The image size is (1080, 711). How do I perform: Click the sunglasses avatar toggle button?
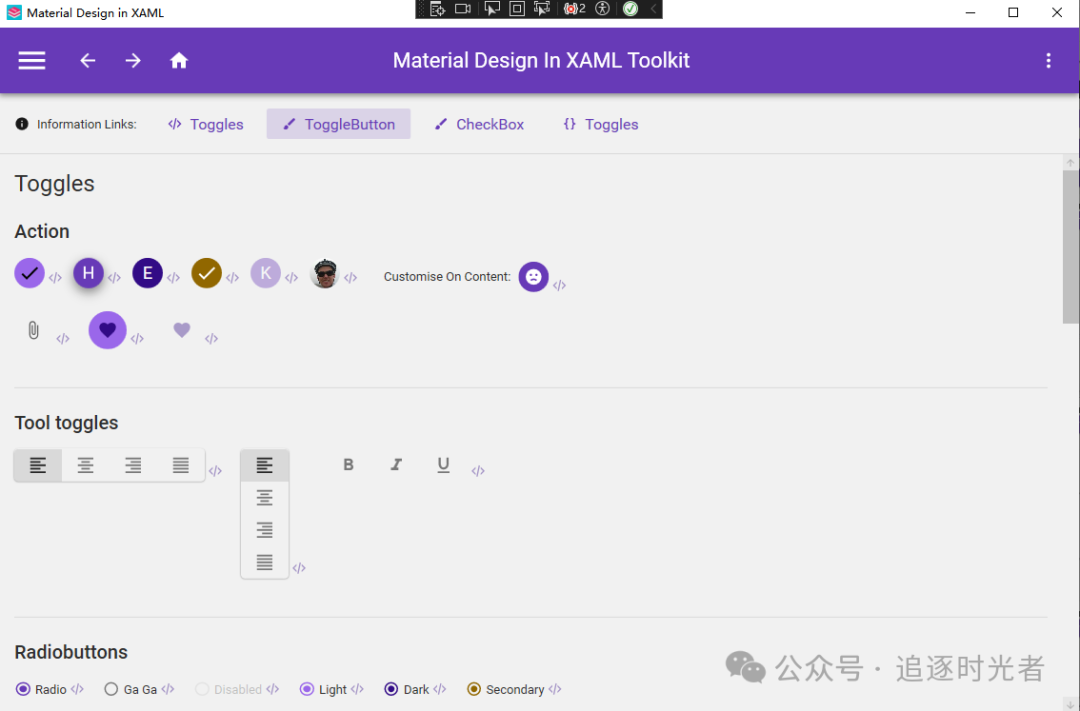(x=324, y=273)
